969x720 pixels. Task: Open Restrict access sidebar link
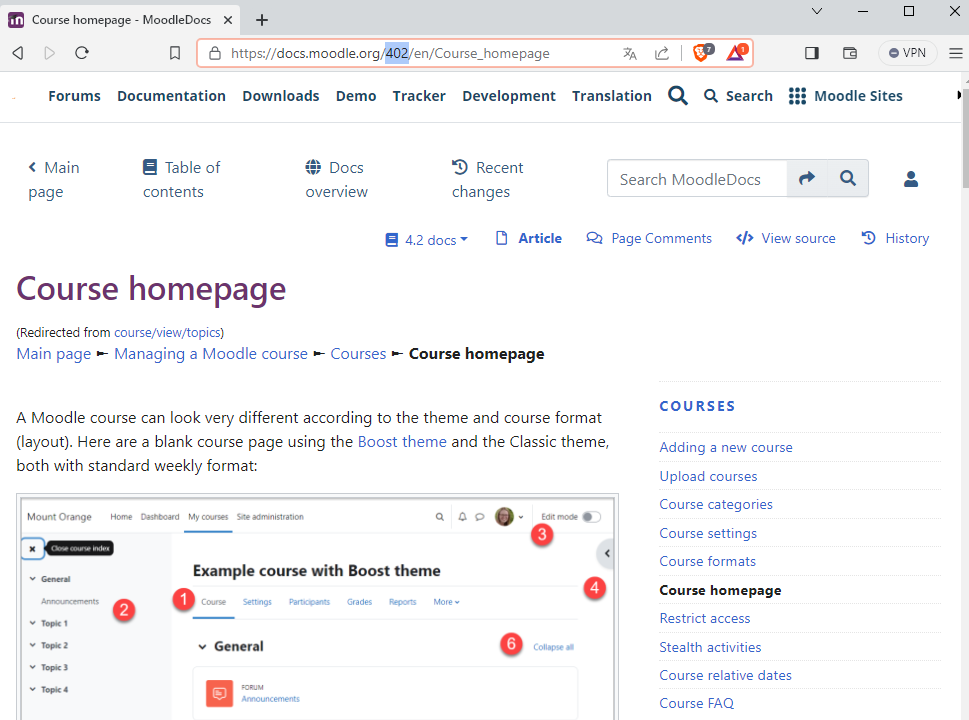coord(705,619)
